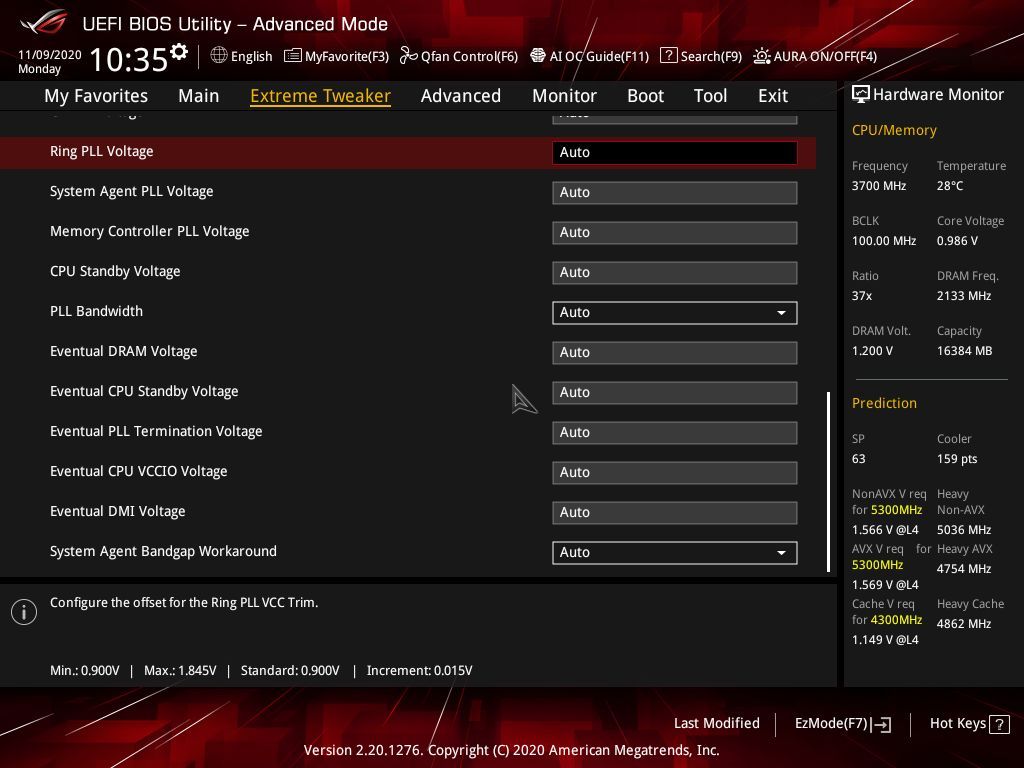Click the 16384 MB capacity value
Screen dimensions: 1024x768
965,351
